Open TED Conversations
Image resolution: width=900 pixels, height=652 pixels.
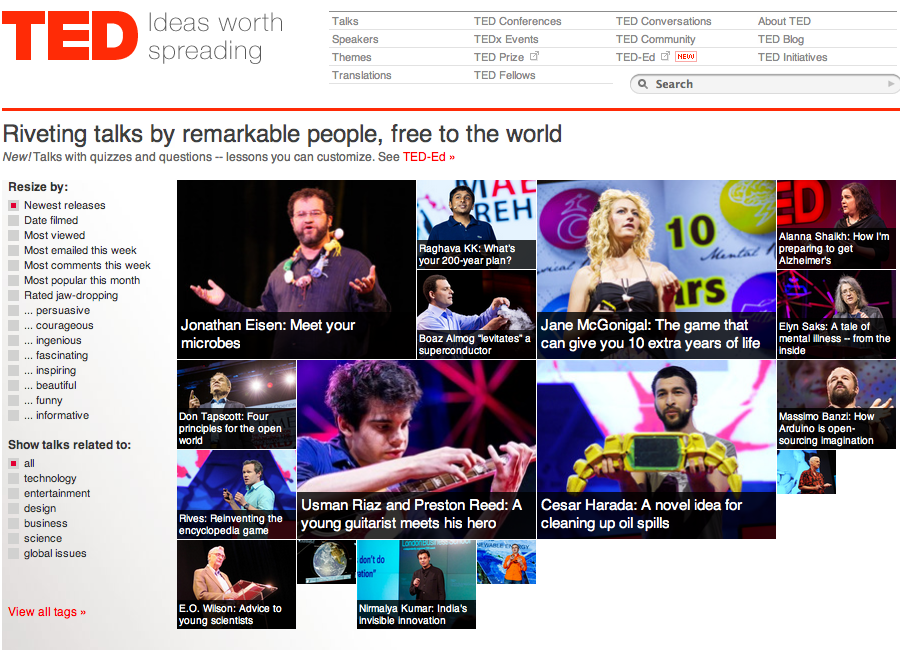click(x=663, y=21)
